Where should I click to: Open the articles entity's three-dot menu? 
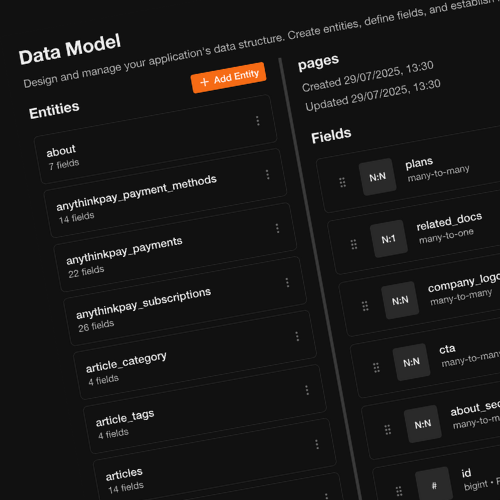click(317, 444)
